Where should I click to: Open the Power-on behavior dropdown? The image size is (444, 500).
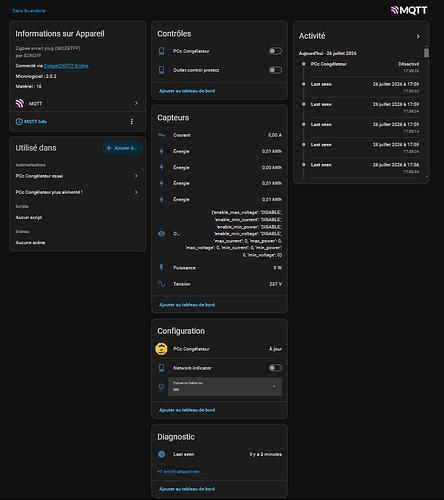pyautogui.click(x=225, y=387)
